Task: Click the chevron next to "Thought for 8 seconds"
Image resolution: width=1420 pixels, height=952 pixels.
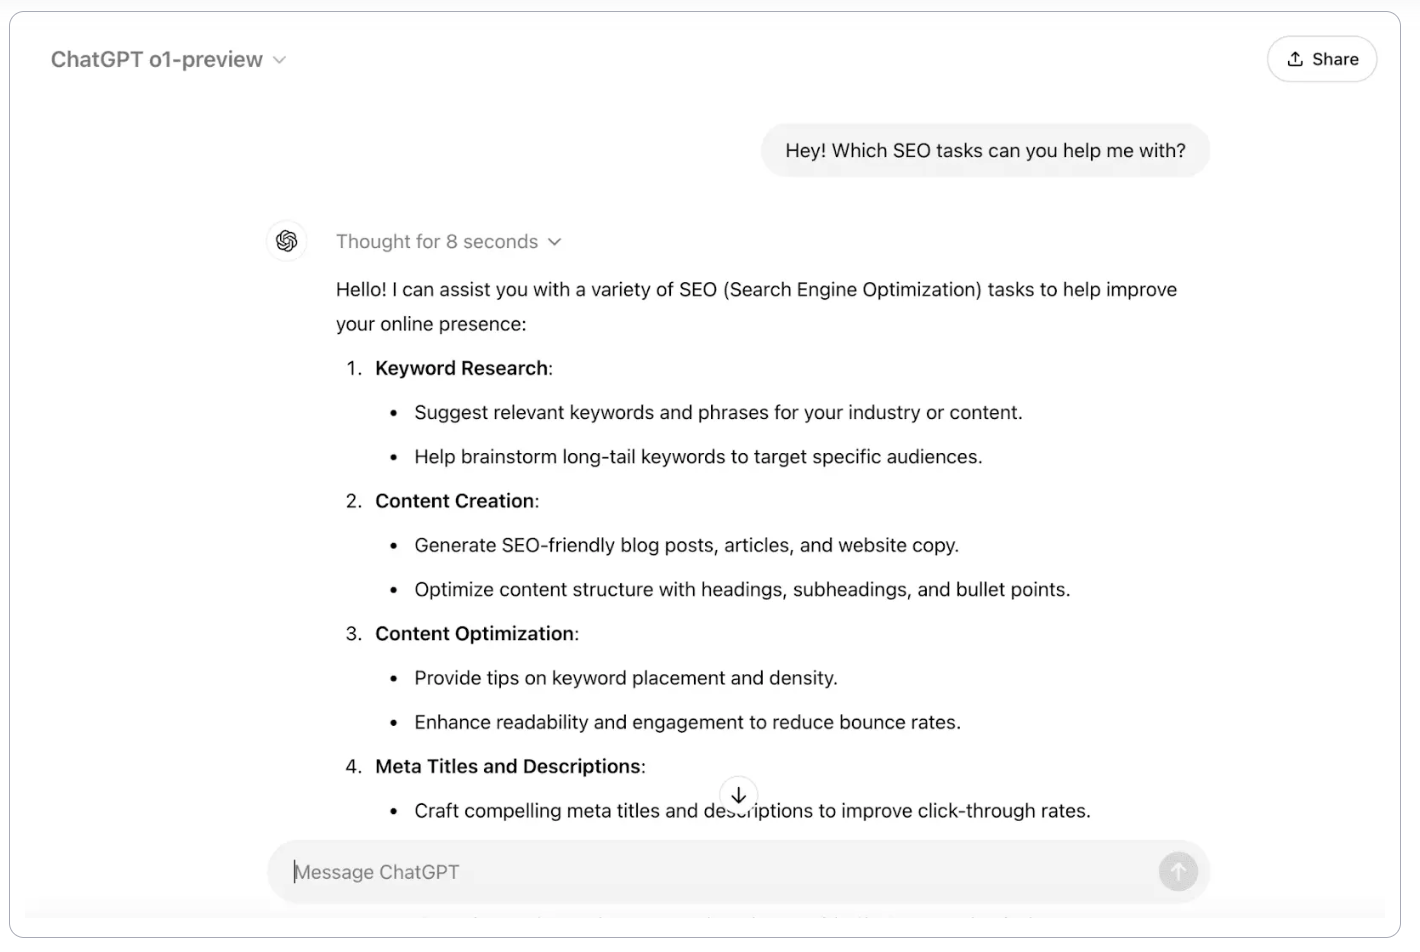Action: click(556, 241)
